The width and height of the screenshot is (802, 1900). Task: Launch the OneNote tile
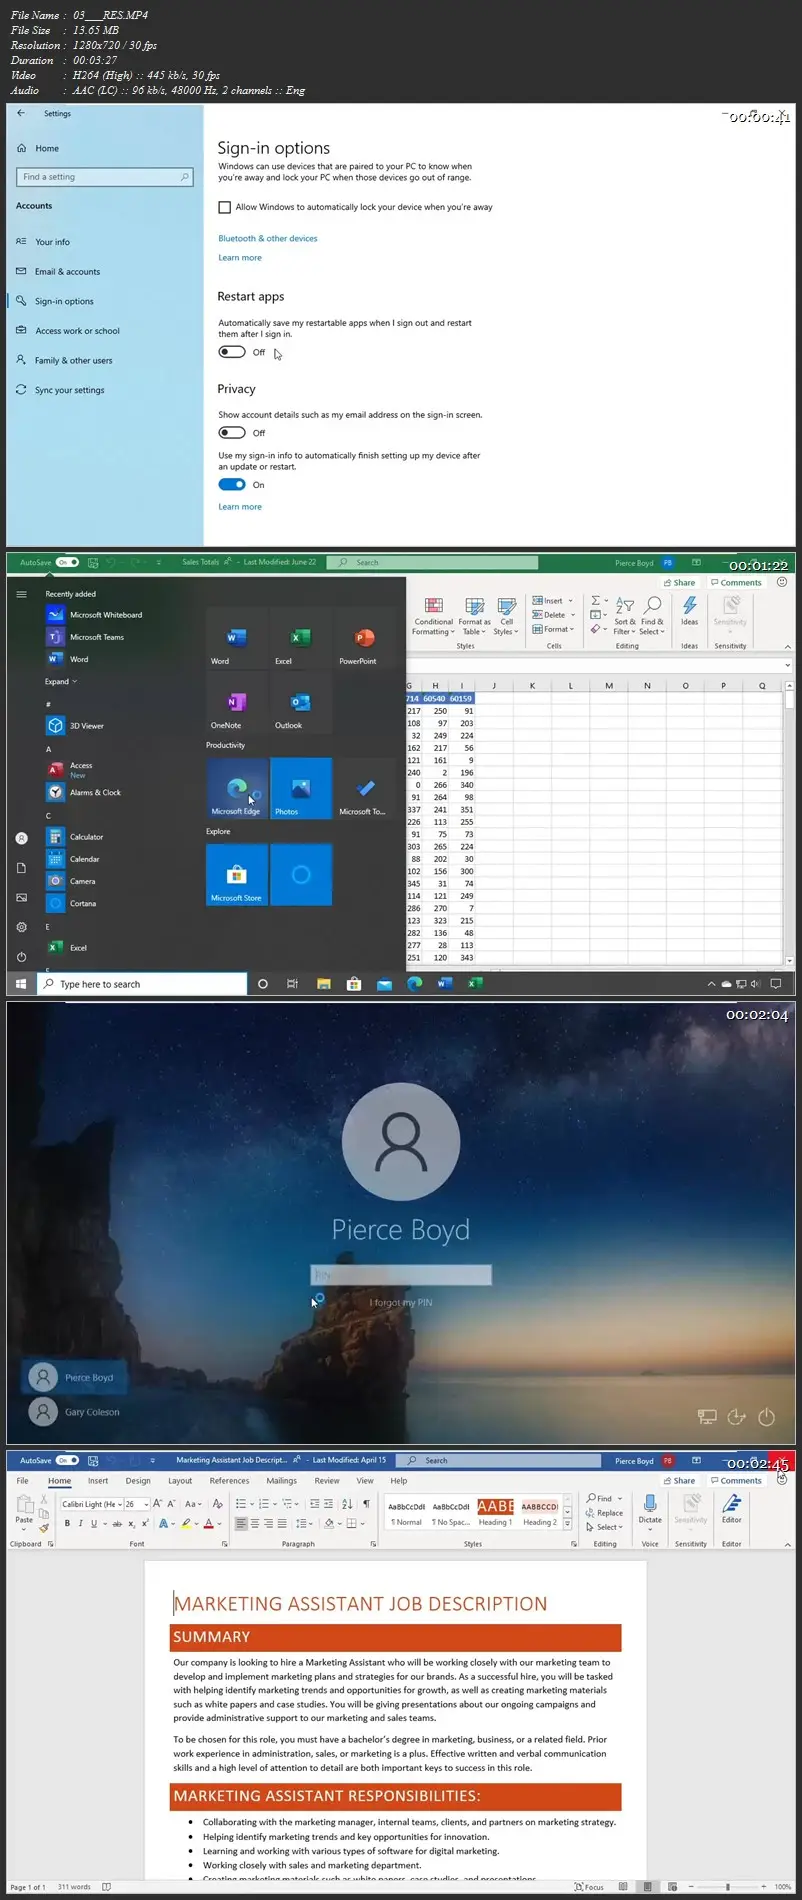236,705
